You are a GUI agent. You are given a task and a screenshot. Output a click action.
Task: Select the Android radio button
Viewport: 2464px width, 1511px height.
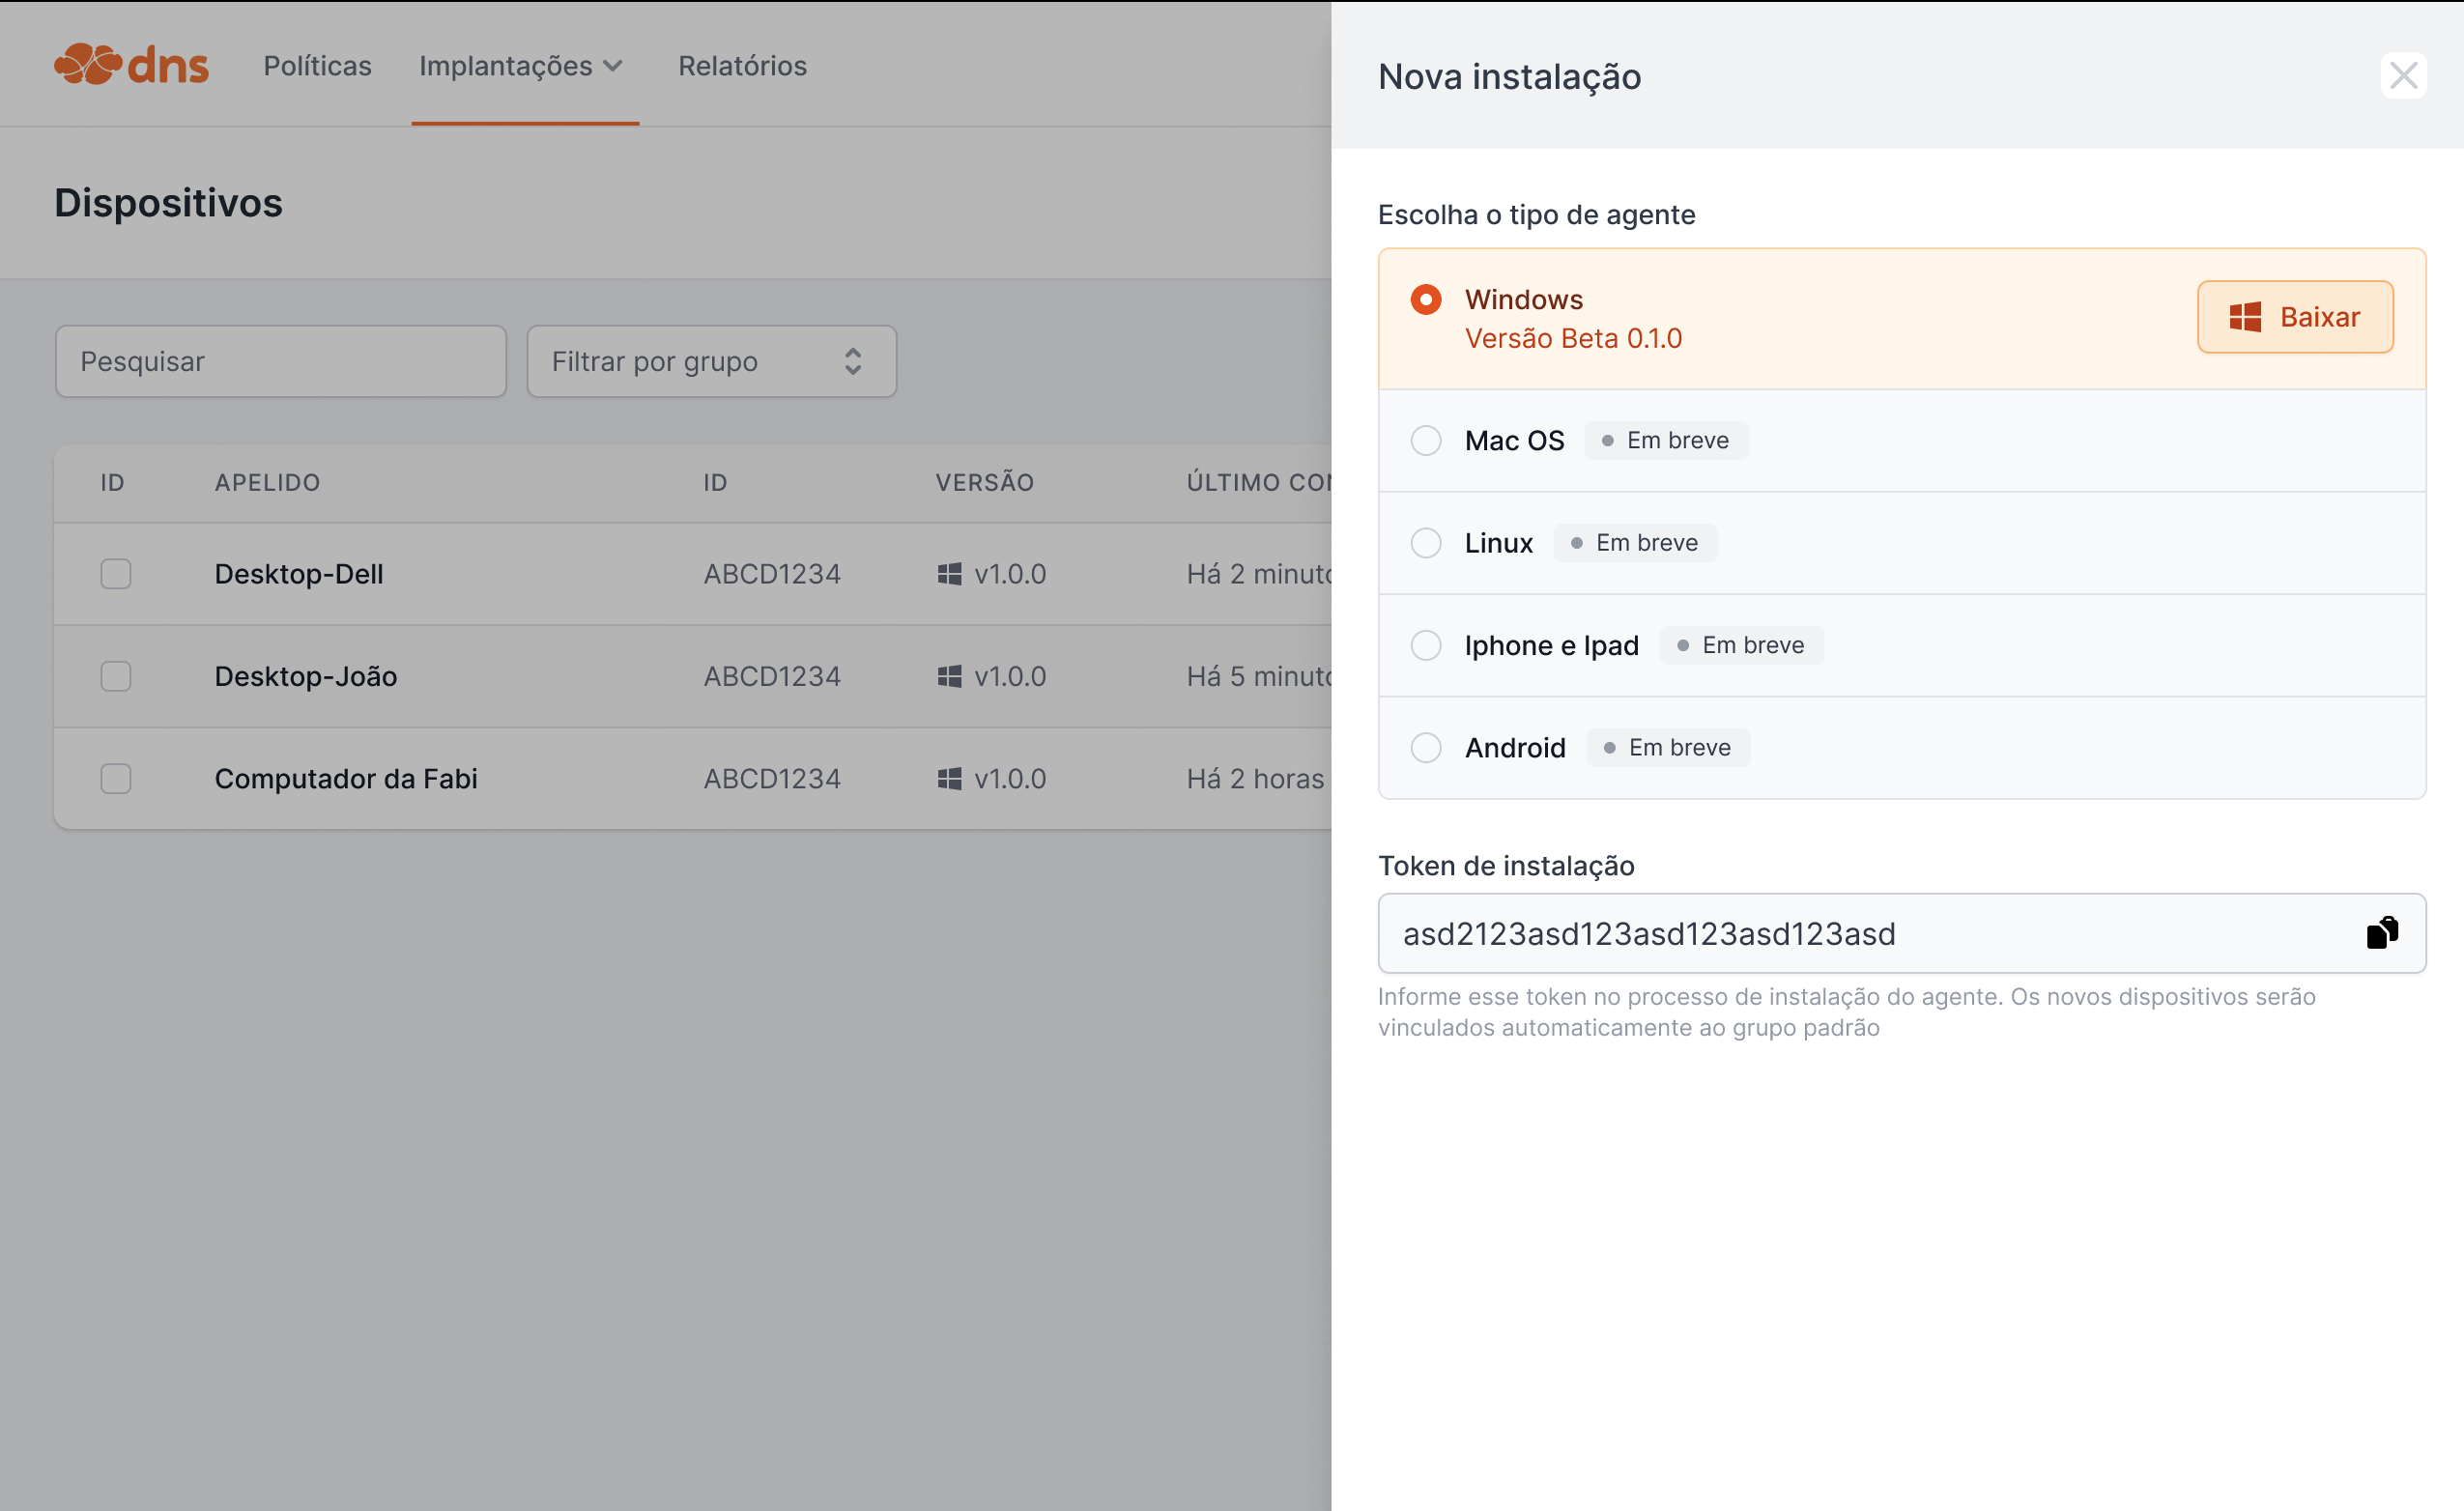pos(1426,747)
